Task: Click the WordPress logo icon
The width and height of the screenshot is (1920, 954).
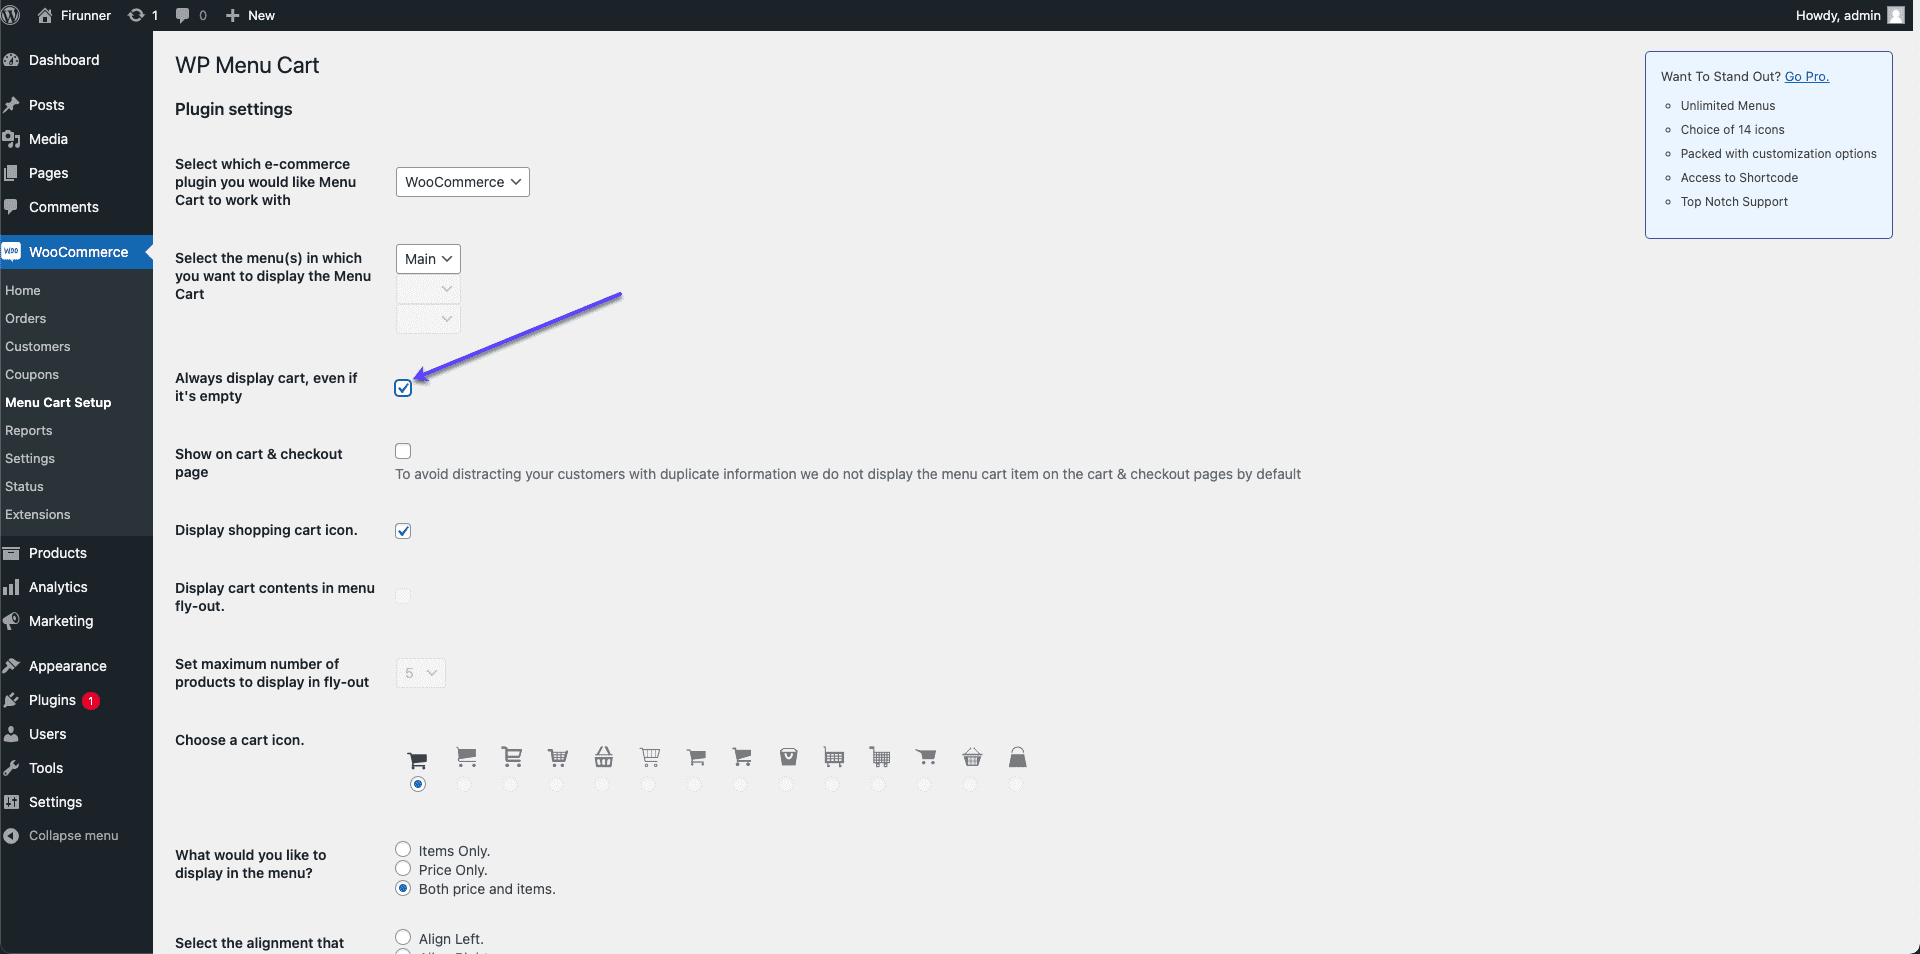Action: tap(11, 15)
